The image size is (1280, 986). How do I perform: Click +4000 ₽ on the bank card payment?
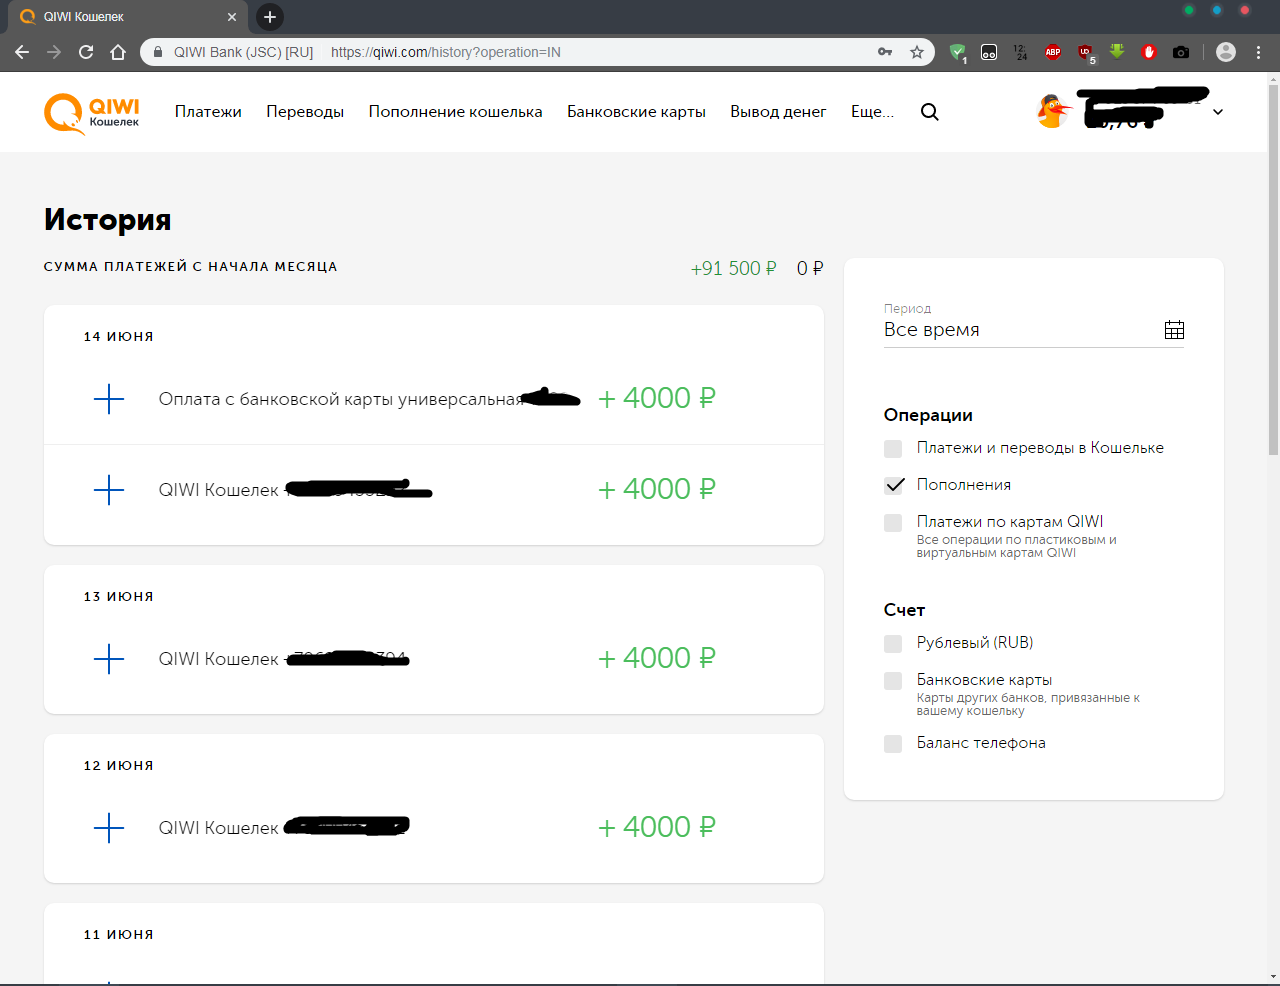pos(657,398)
